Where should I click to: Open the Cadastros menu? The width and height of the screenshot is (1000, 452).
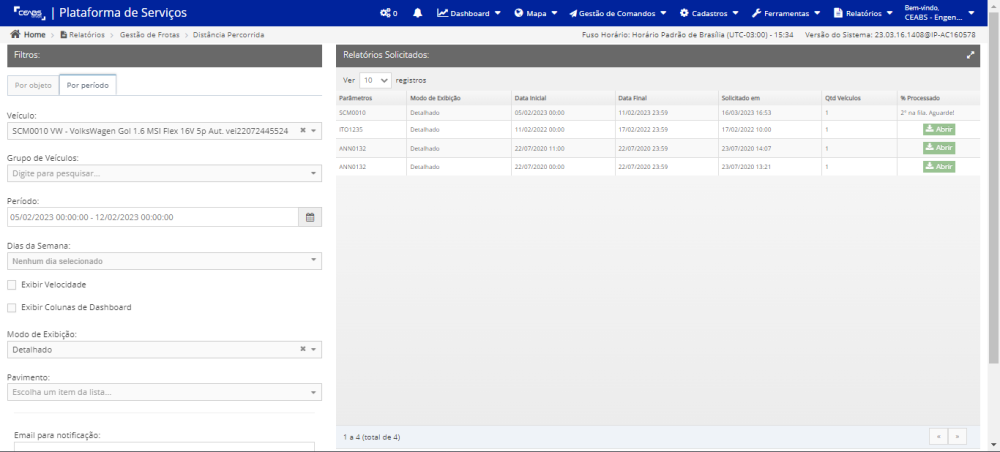(x=709, y=13)
